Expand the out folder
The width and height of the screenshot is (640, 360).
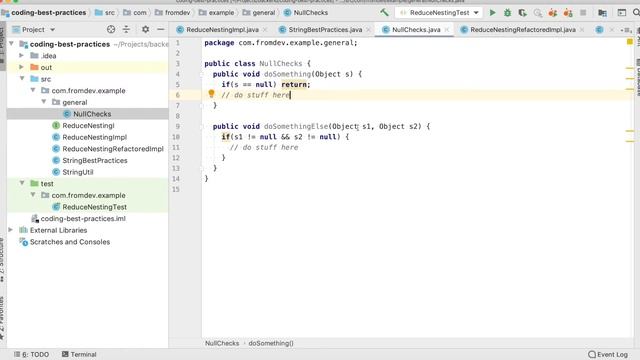tap(22, 67)
